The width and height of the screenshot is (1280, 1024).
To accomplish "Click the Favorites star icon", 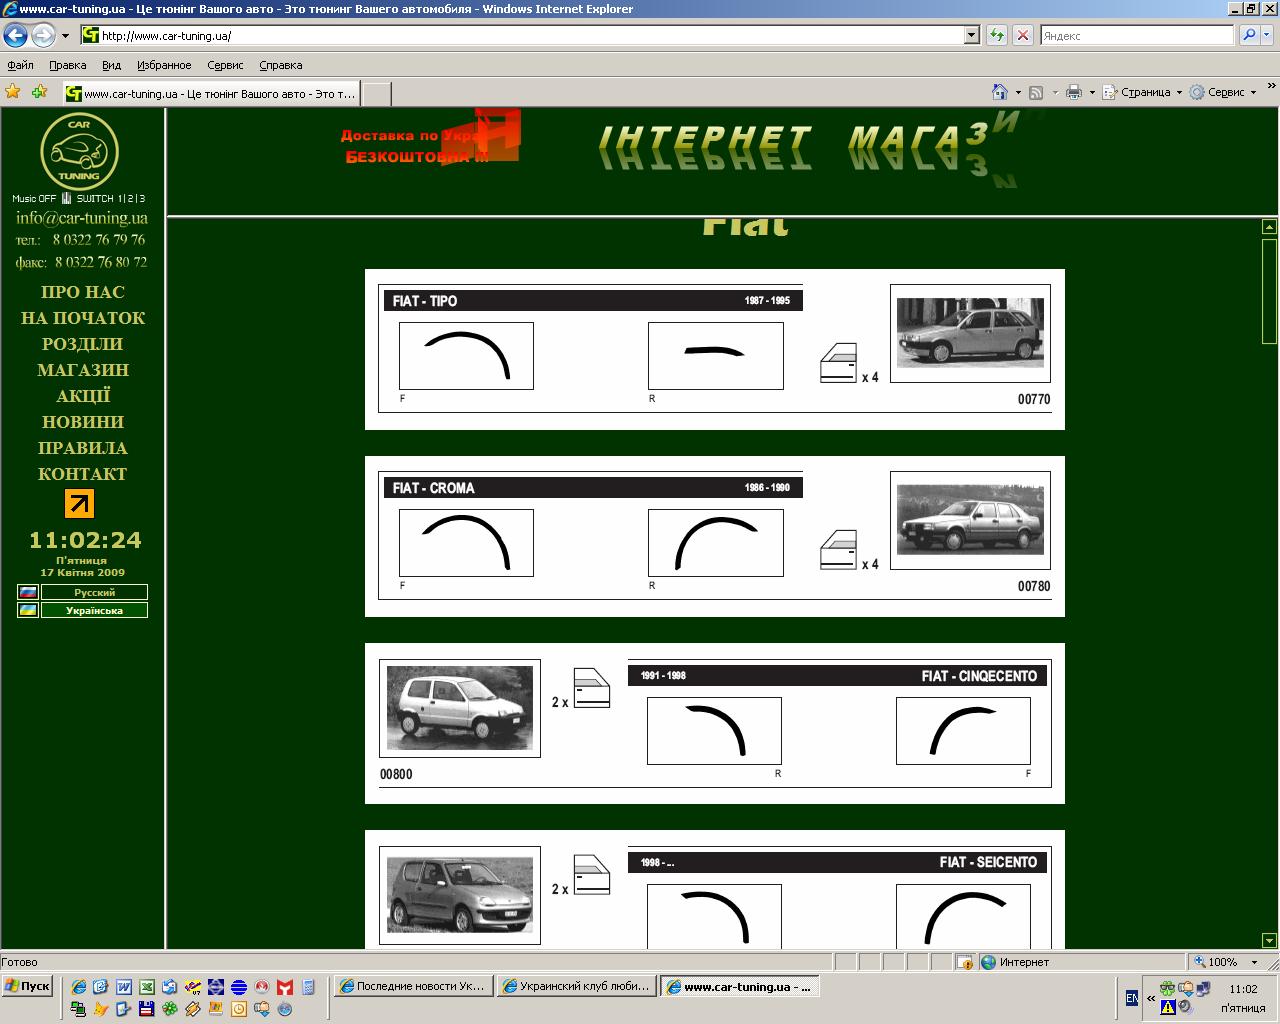I will click(13, 92).
